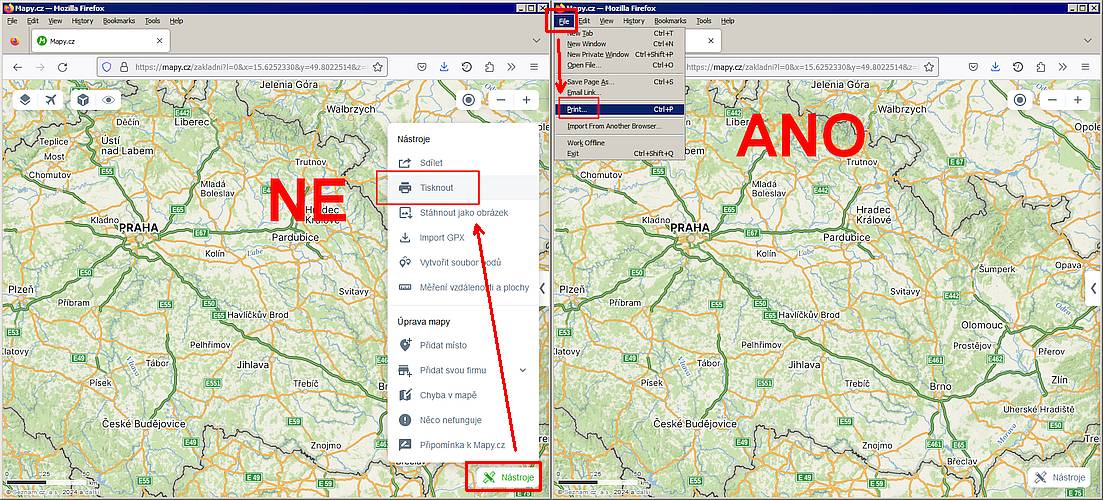Screen dimensions: 1103x500
Task: Open Pocket save icon in right window
Action: click(x=973, y=67)
